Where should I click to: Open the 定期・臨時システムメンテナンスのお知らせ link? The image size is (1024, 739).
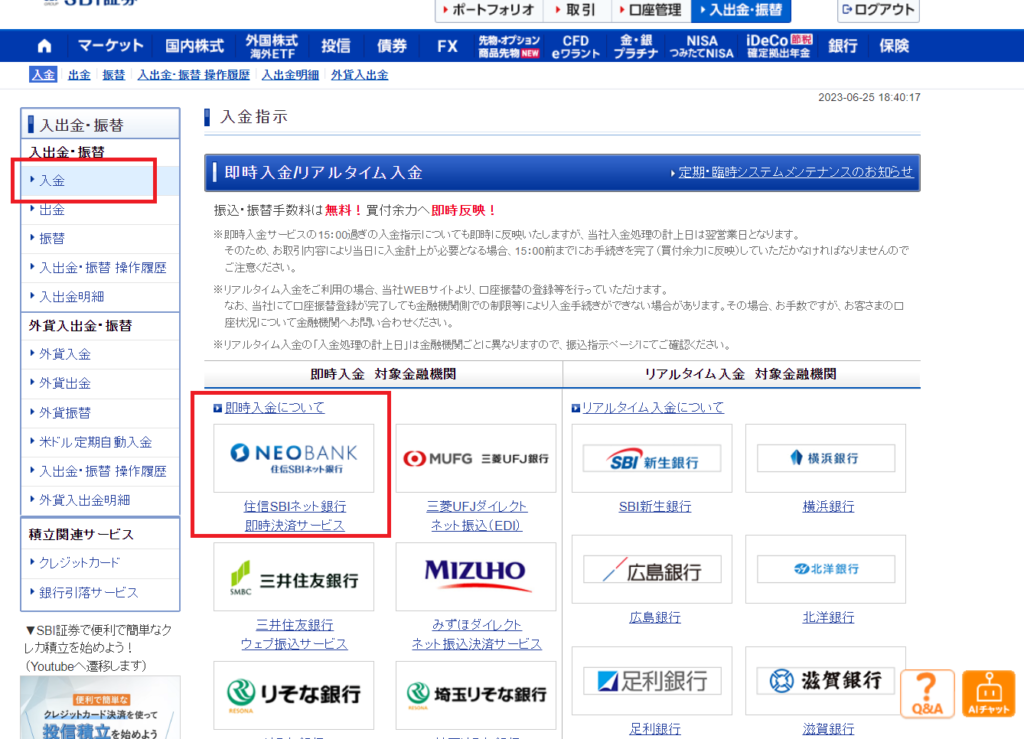tap(795, 172)
